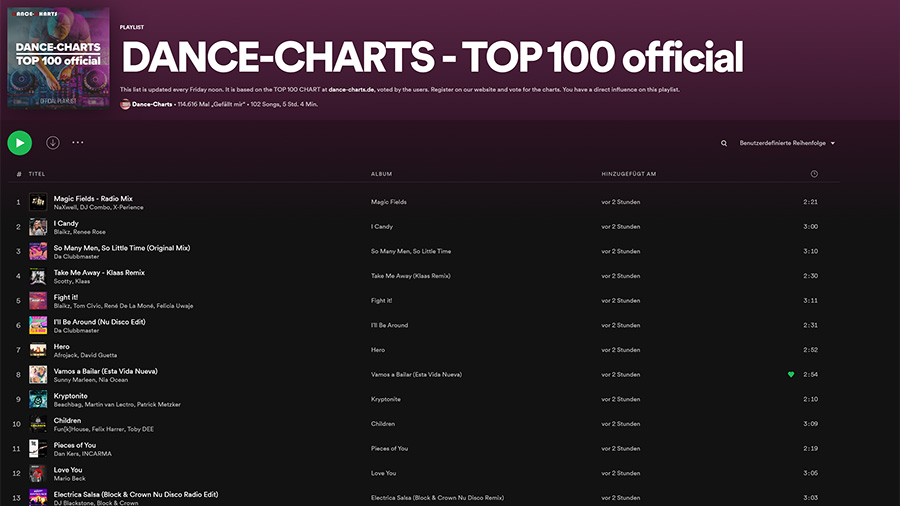Image resolution: width=900 pixels, height=506 pixels.
Task: Open artist Afrojack
Action: click(x=65, y=356)
